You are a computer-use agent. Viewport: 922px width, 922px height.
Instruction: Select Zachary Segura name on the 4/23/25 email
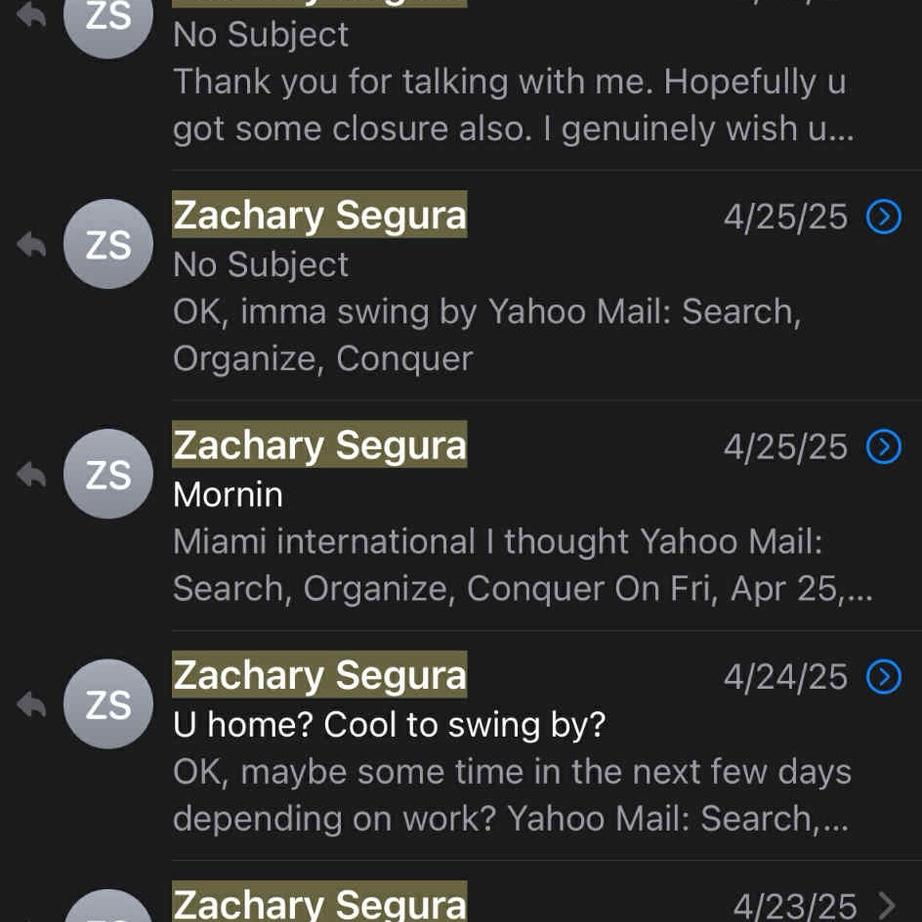point(319,904)
